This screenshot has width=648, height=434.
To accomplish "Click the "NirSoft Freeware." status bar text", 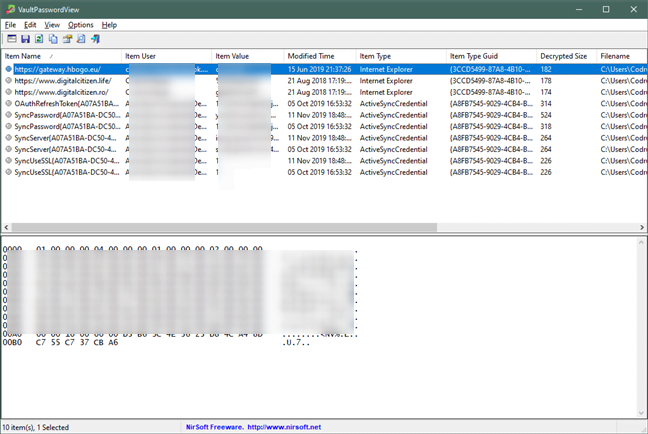I will coord(214,427).
